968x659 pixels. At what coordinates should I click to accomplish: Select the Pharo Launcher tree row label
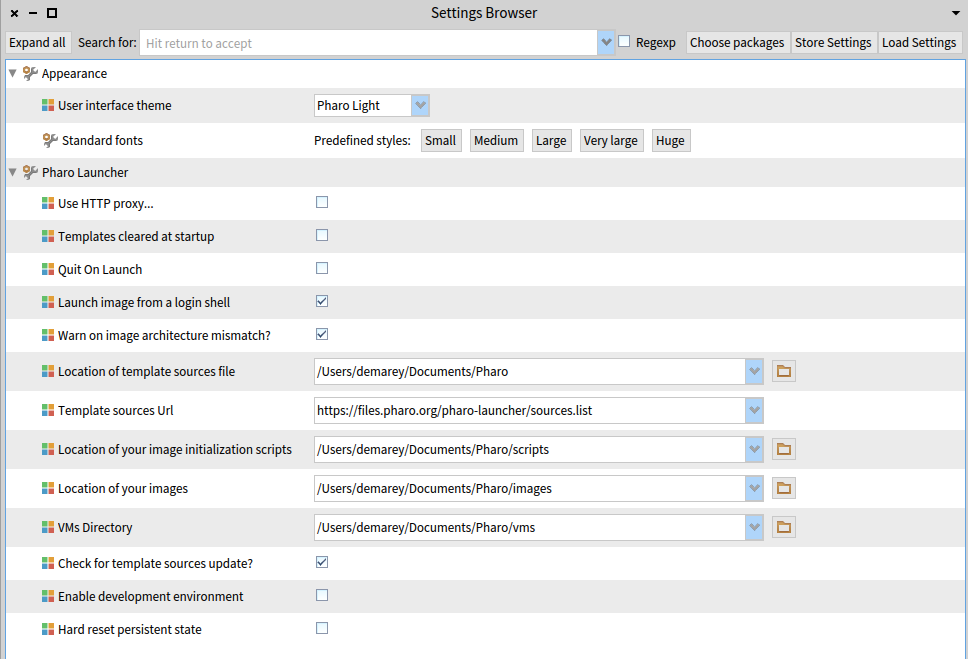pos(85,172)
